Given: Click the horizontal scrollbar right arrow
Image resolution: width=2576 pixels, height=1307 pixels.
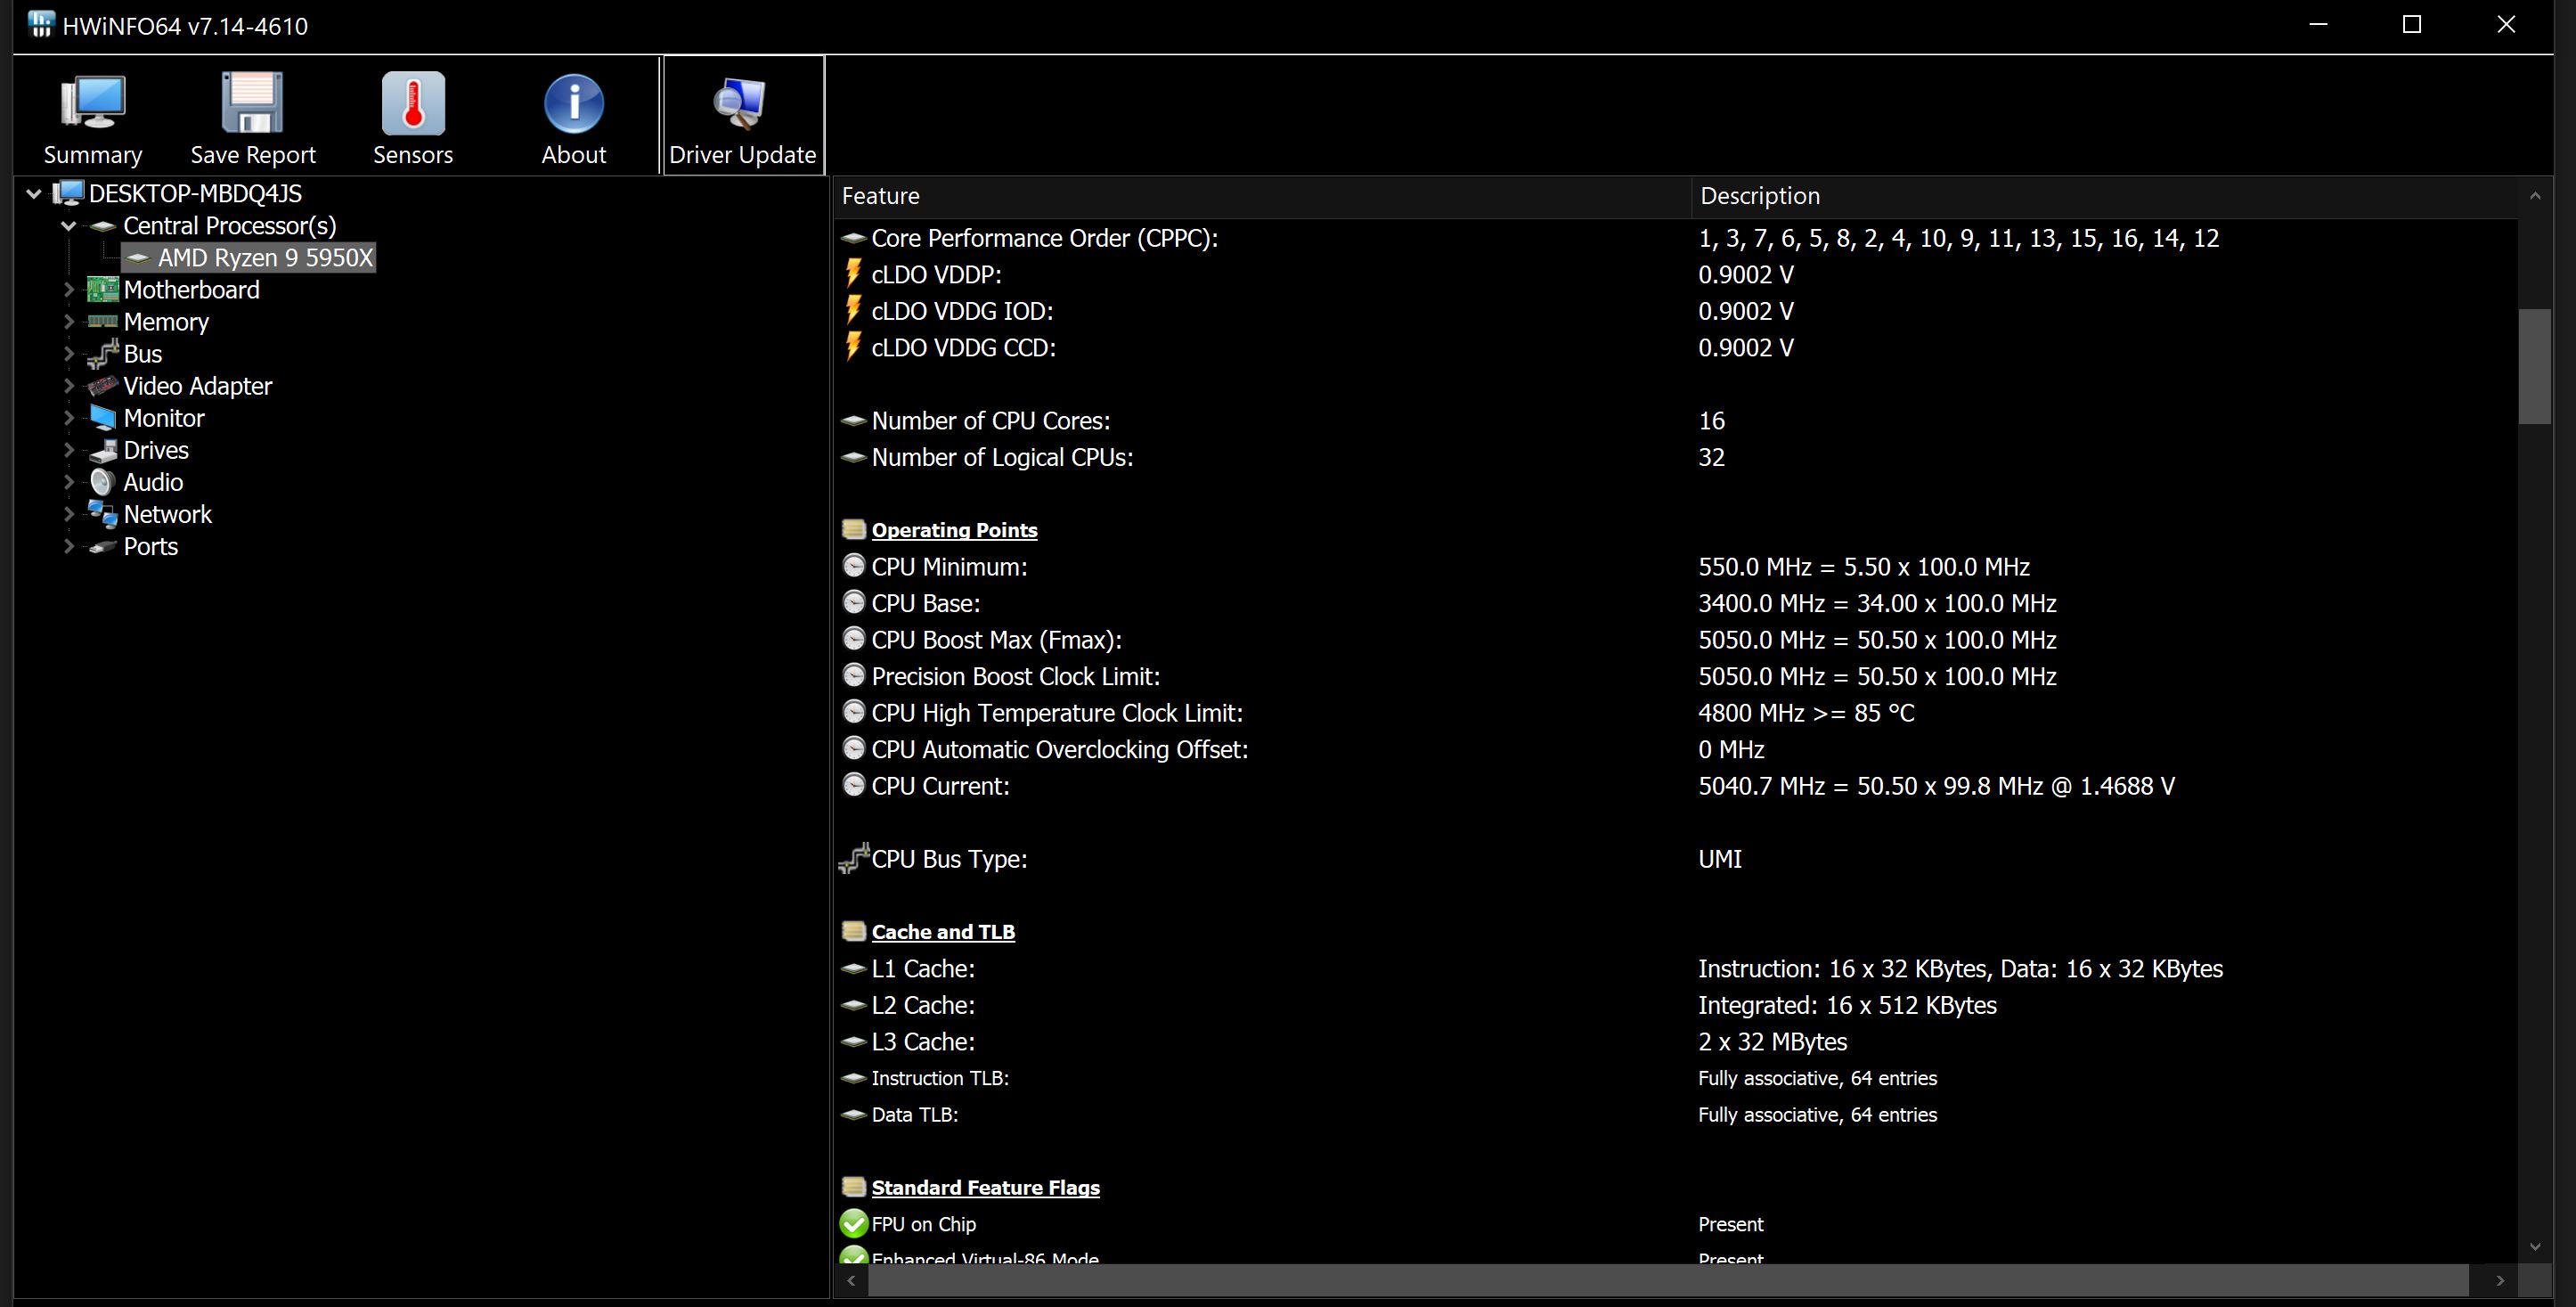Looking at the screenshot, I should tap(2500, 1280).
